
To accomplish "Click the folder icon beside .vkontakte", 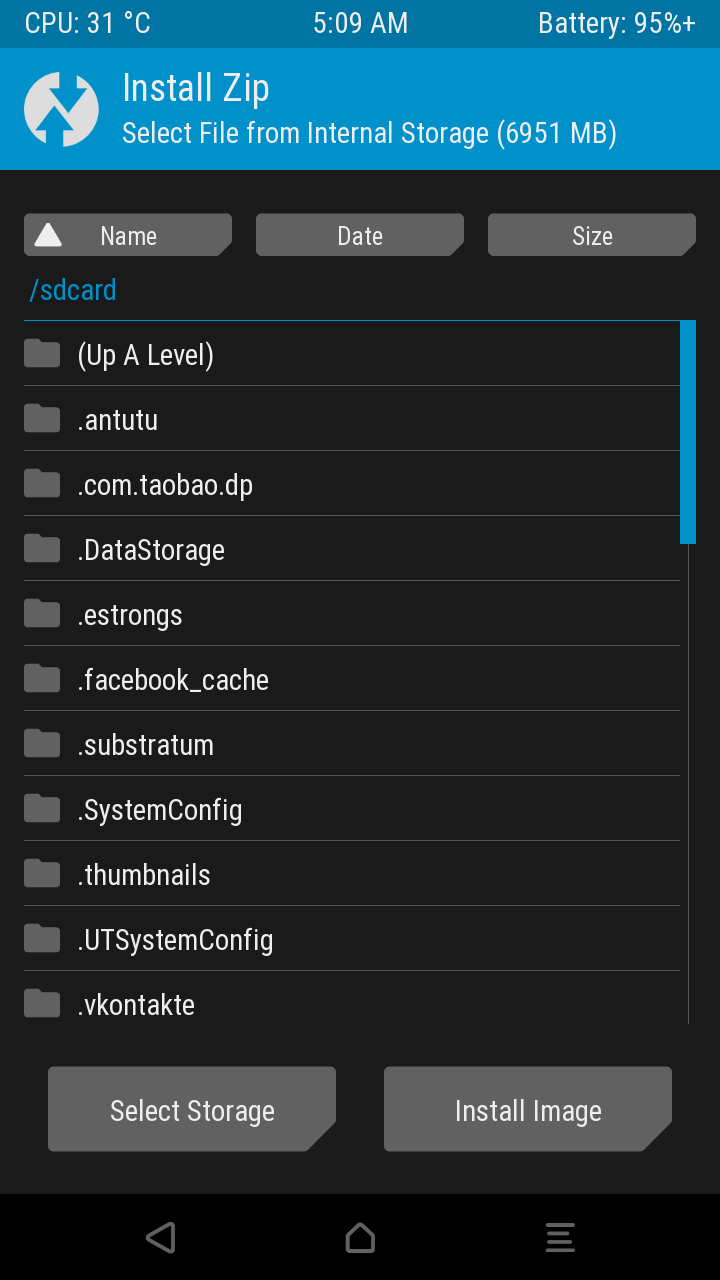I will pos(42,1003).
